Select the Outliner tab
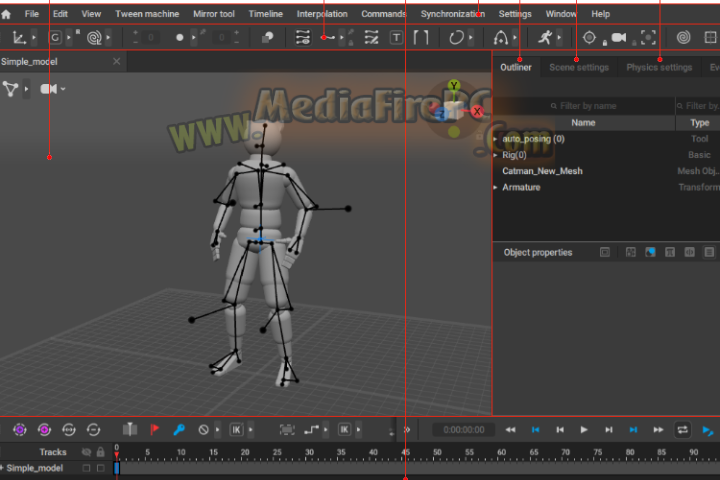Image resolution: width=720 pixels, height=480 pixels. click(516, 68)
